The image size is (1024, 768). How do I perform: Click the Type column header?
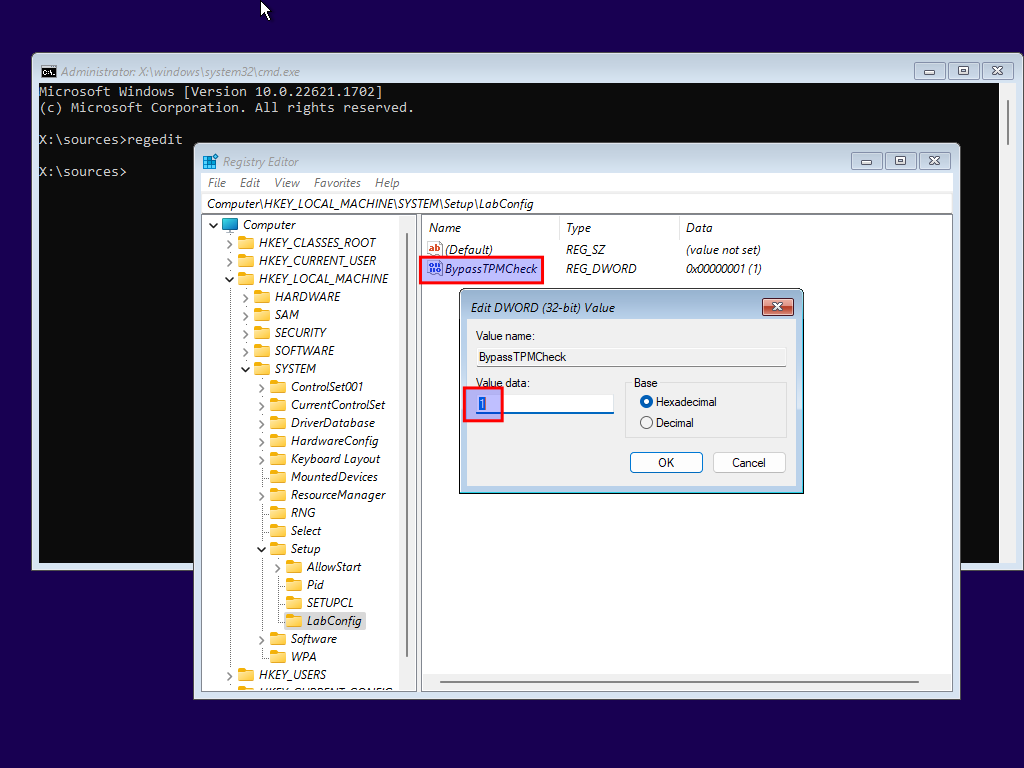(579, 228)
